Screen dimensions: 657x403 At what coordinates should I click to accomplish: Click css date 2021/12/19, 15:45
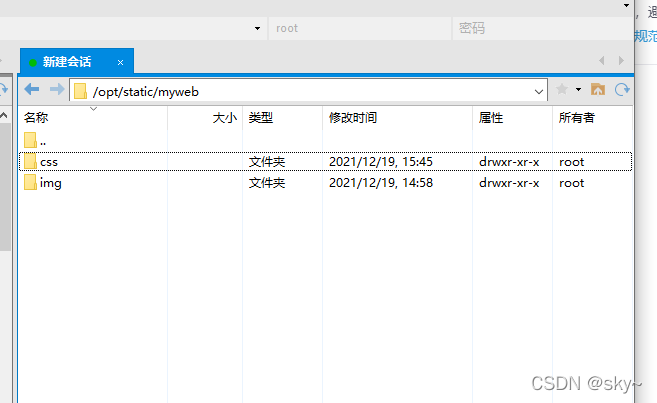(x=380, y=162)
